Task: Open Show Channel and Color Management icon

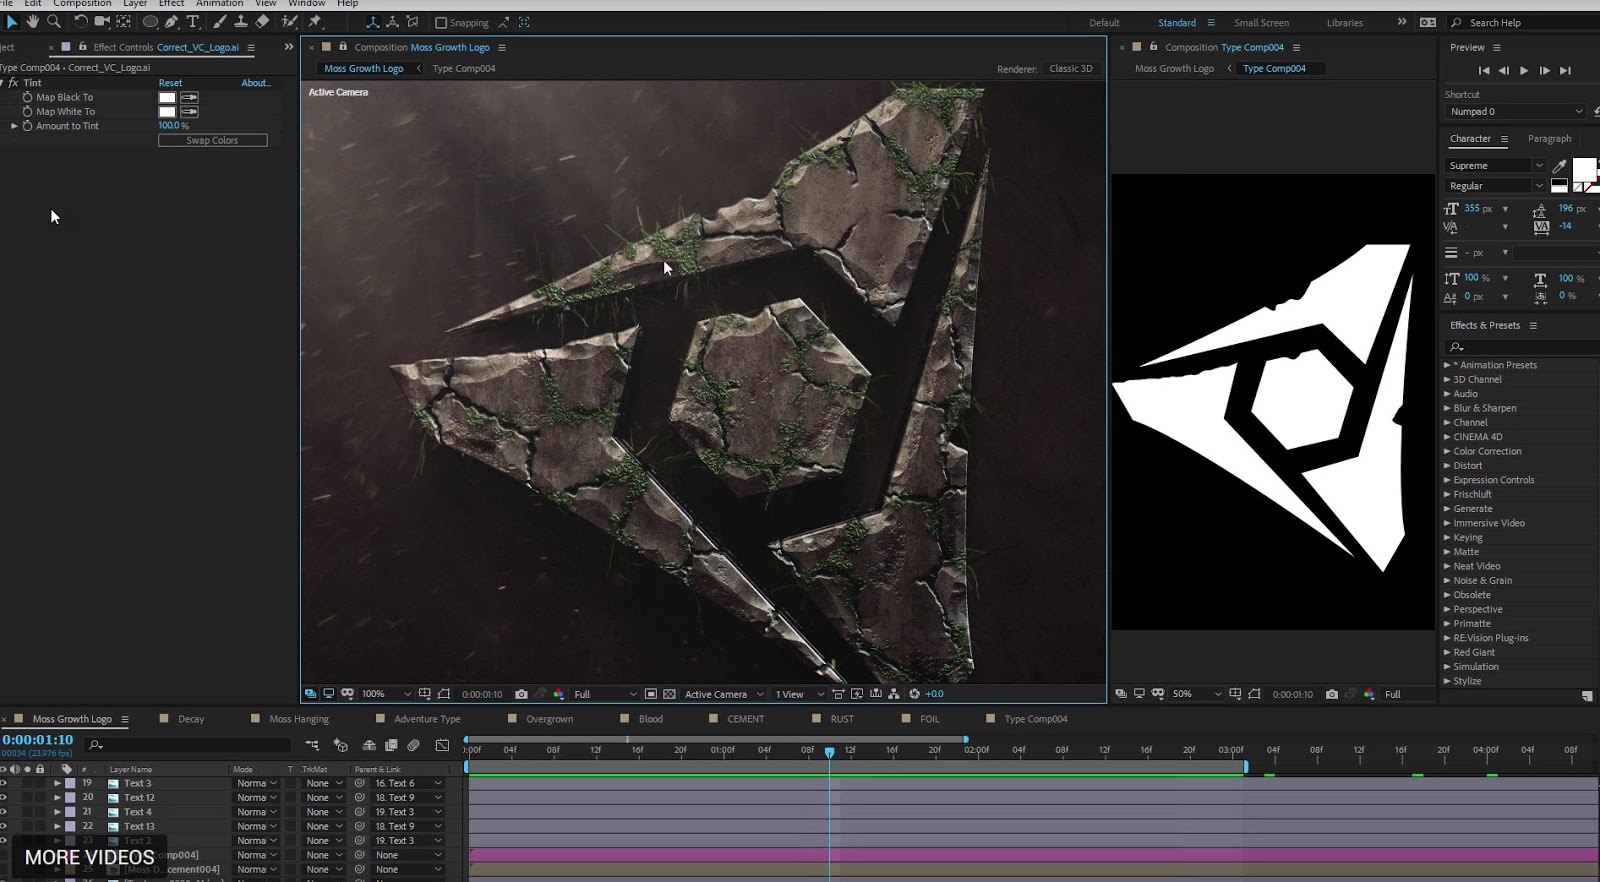Action: coord(558,694)
